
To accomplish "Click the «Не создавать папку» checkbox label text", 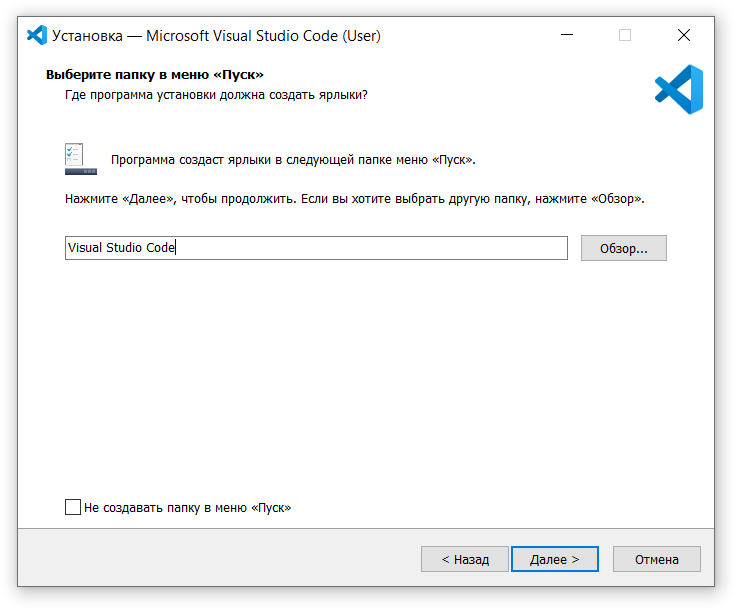I will coord(188,508).
